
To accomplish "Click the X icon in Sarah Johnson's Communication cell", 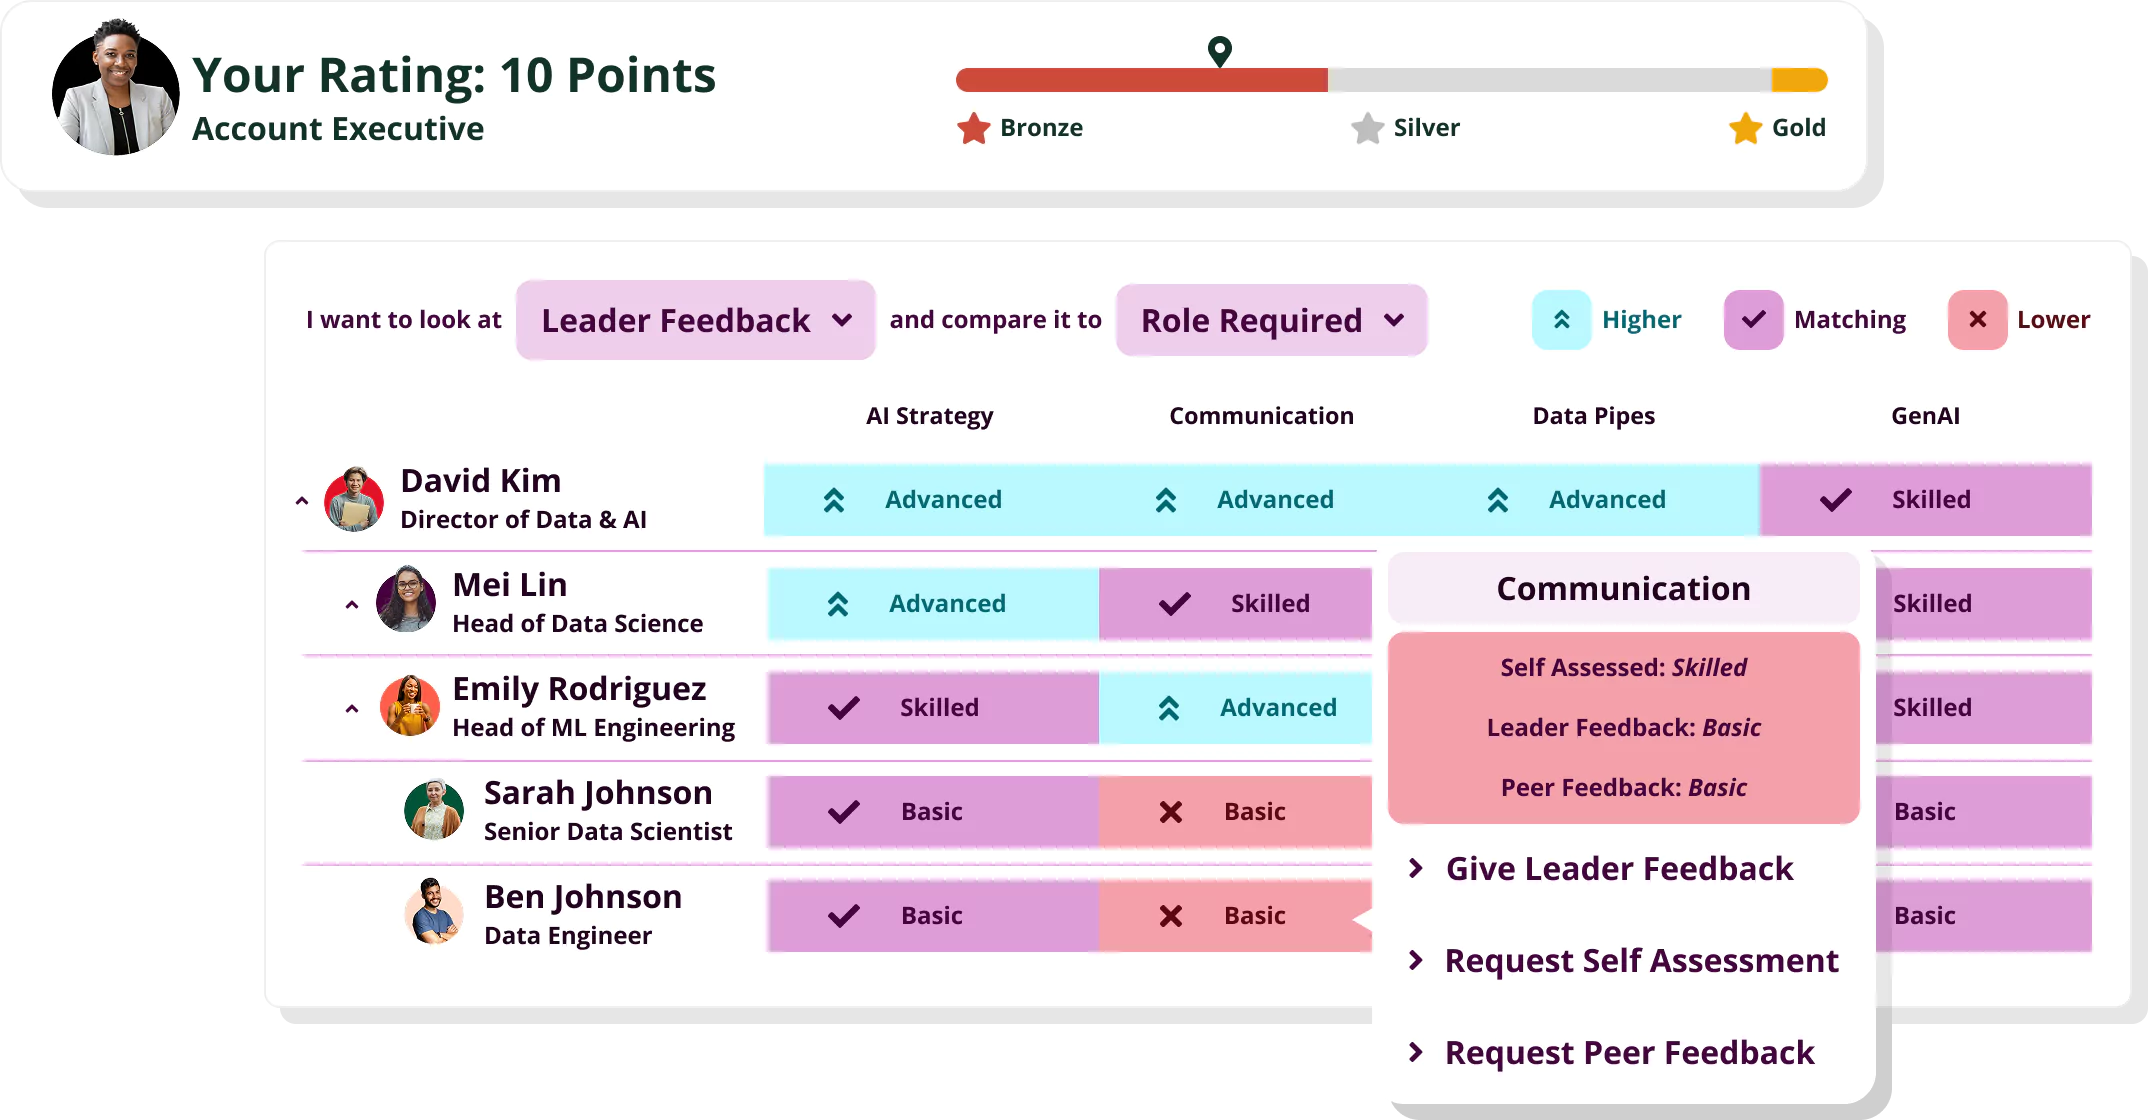I will (1170, 812).
